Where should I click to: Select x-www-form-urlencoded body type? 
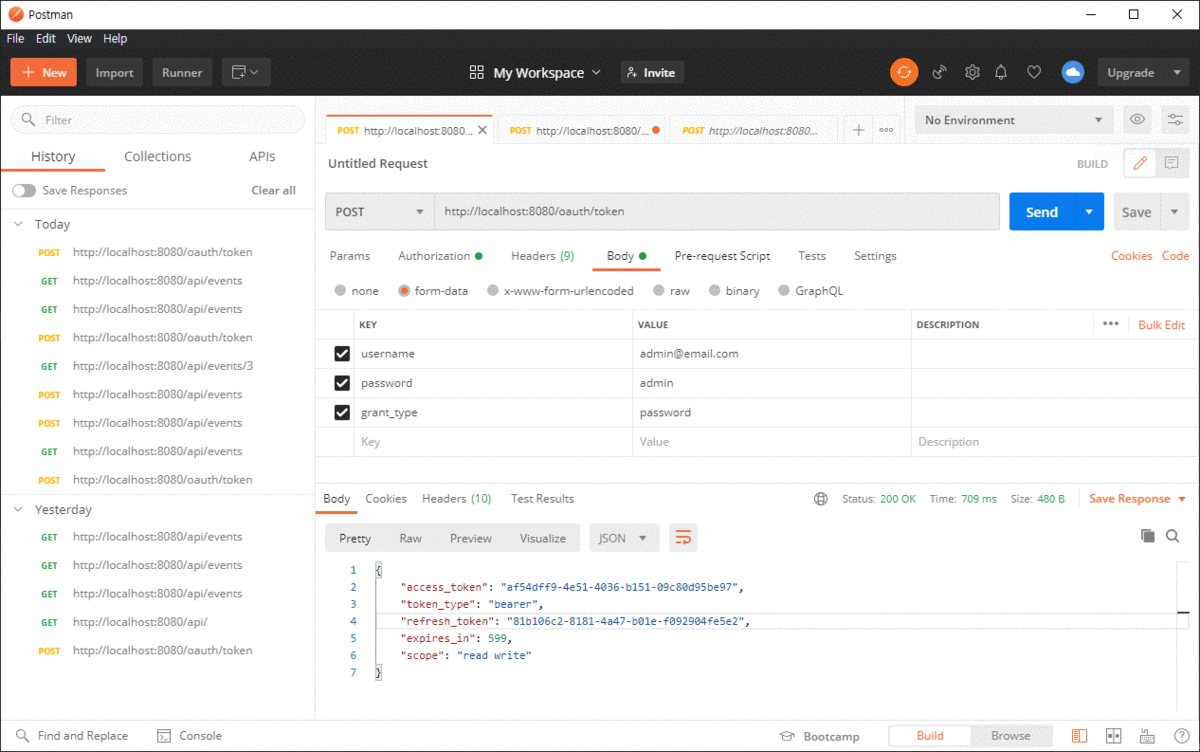pyautogui.click(x=493, y=291)
